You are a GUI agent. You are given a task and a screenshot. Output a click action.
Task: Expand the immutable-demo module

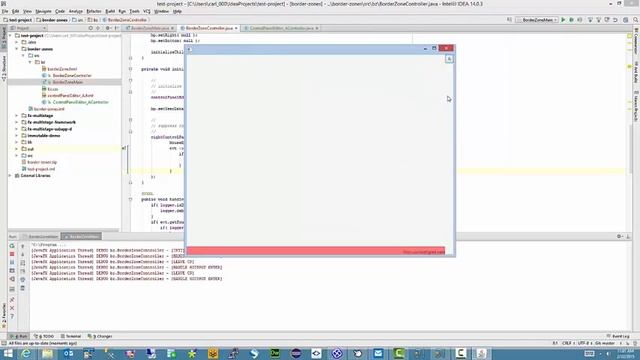tap(17, 136)
